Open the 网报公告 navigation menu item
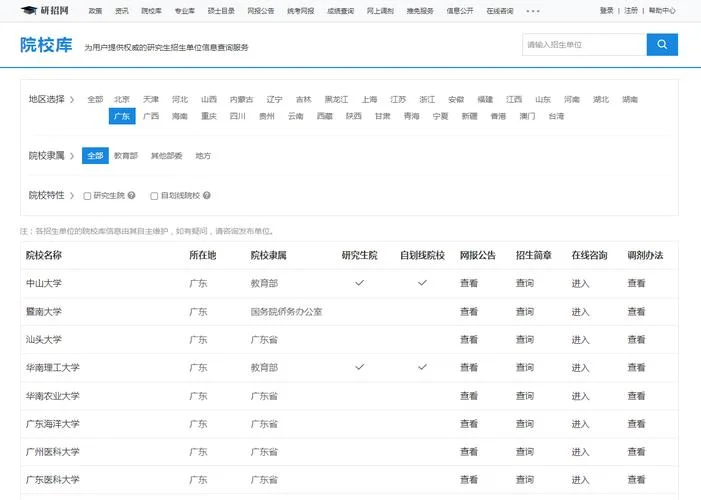 point(261,11)
